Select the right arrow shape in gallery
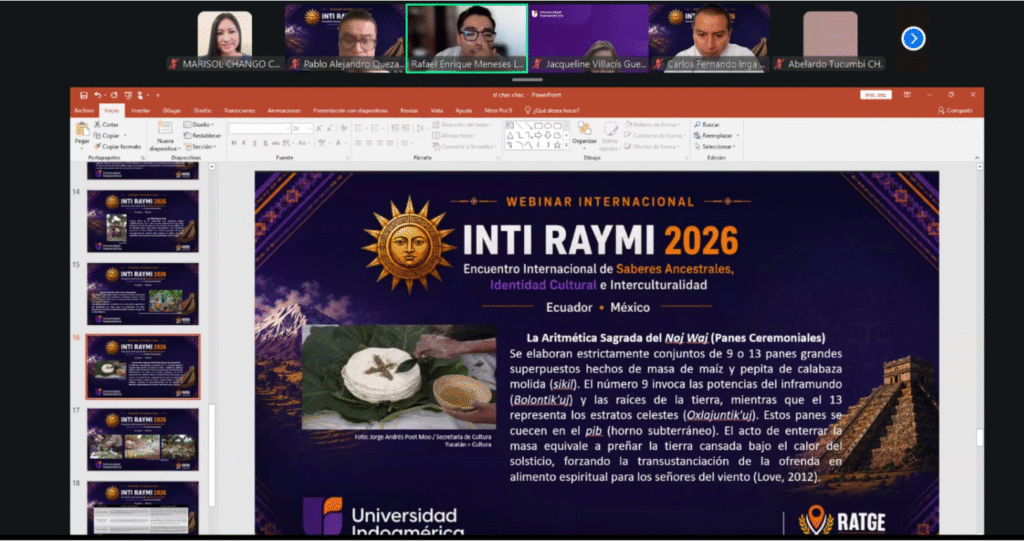This screenshot has height=541, width=1024. 538,135
